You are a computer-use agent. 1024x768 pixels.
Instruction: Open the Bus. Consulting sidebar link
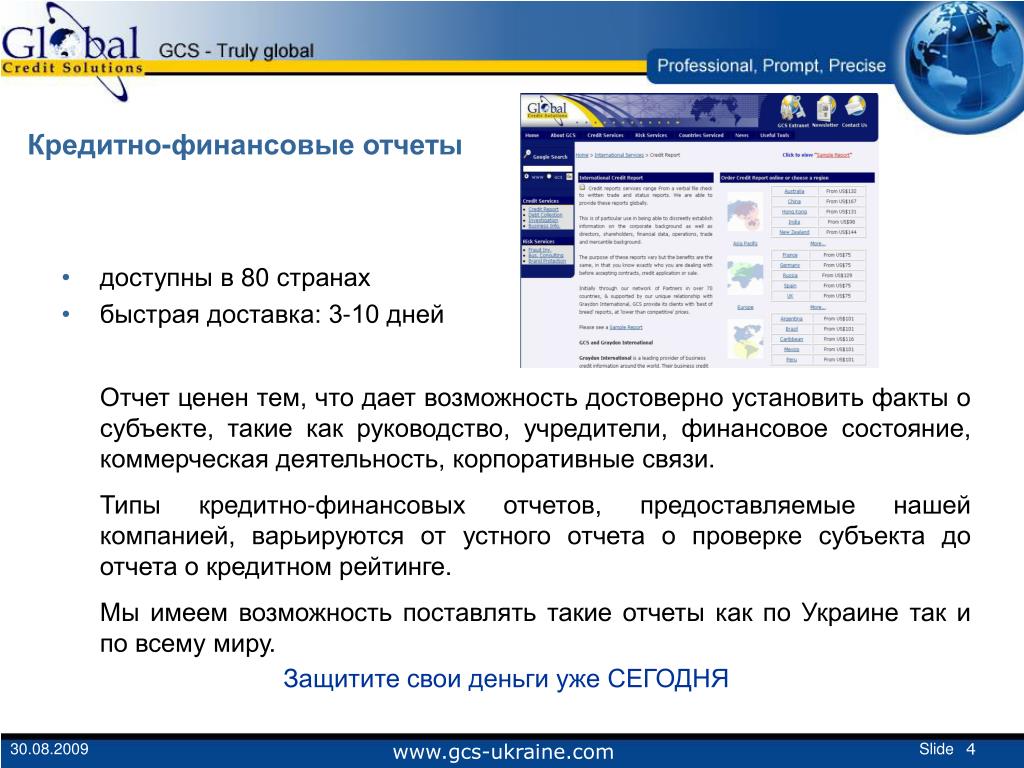pyautogui.click(x=546, y=255)
